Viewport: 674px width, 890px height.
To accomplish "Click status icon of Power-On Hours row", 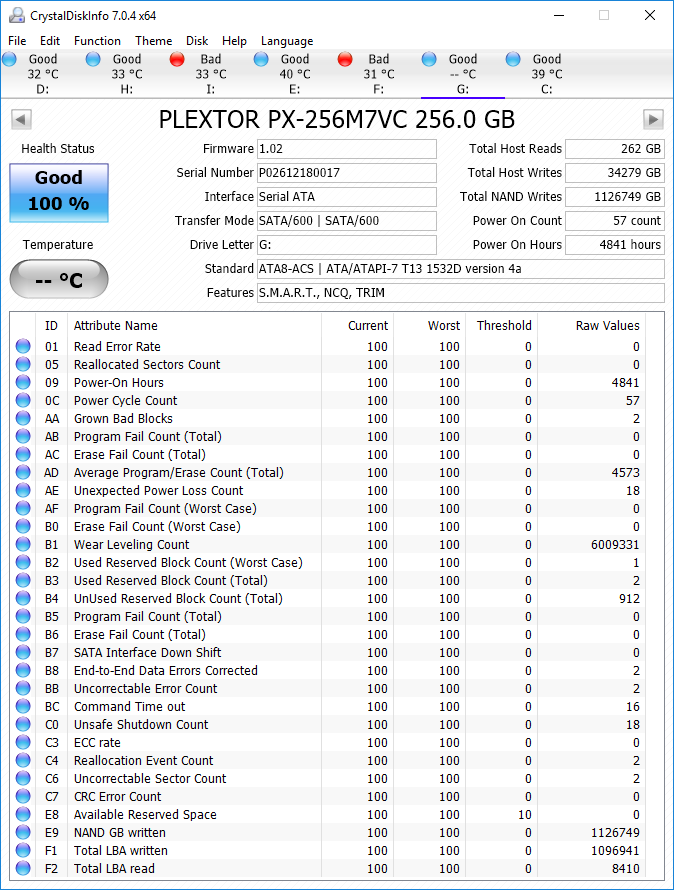I will [x=23, y=383].
